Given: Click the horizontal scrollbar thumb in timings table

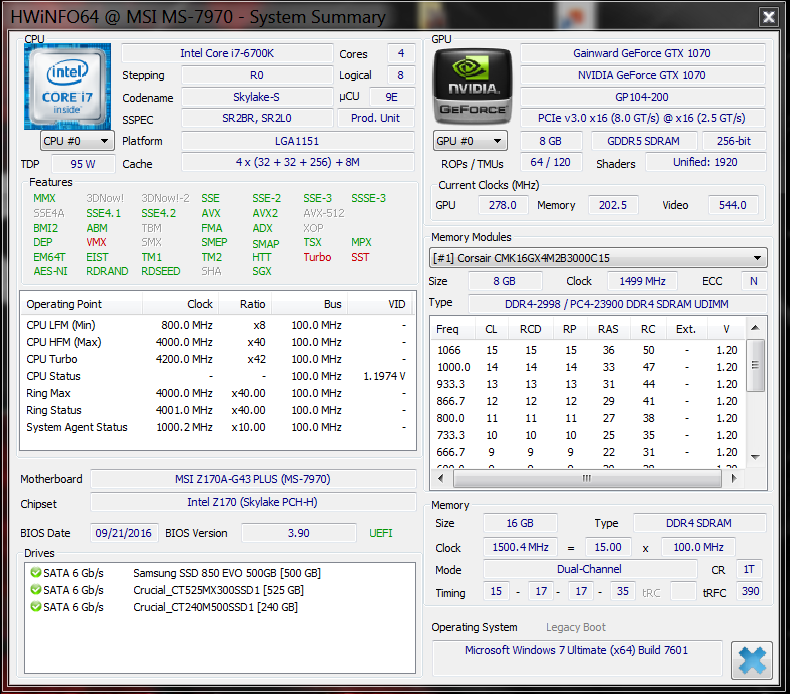Looking at the screenshot, I should coord(587,478).
